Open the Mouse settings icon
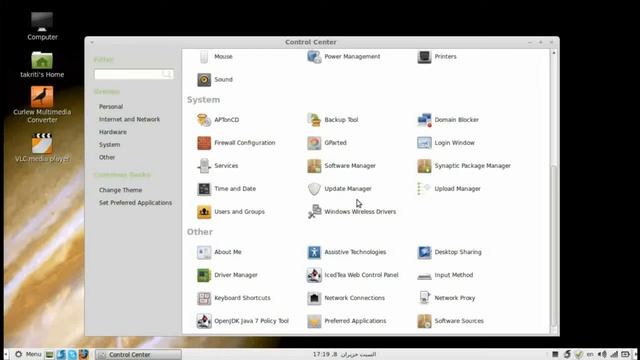The width and height of the screenshot is (640, 360). click(x=204, y=57)
